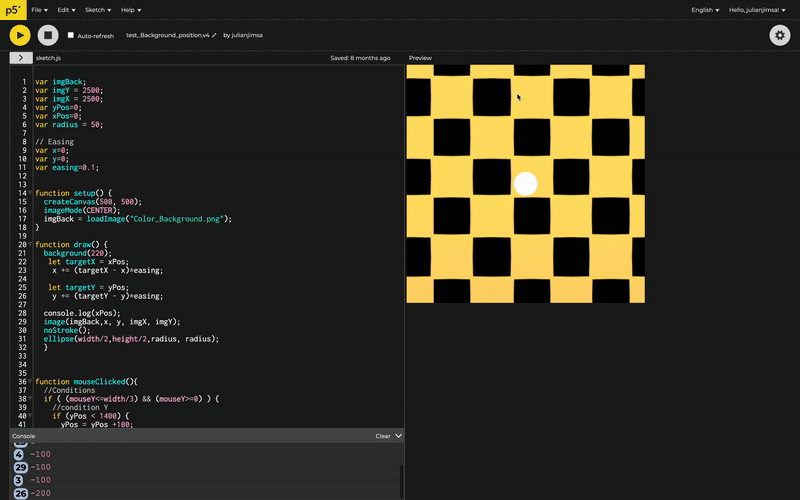This screenshot has height=500, width=800.
Task: Click the sketch name test_Background_position.v4
Action: pyautogui.click(x=167, y=35)
